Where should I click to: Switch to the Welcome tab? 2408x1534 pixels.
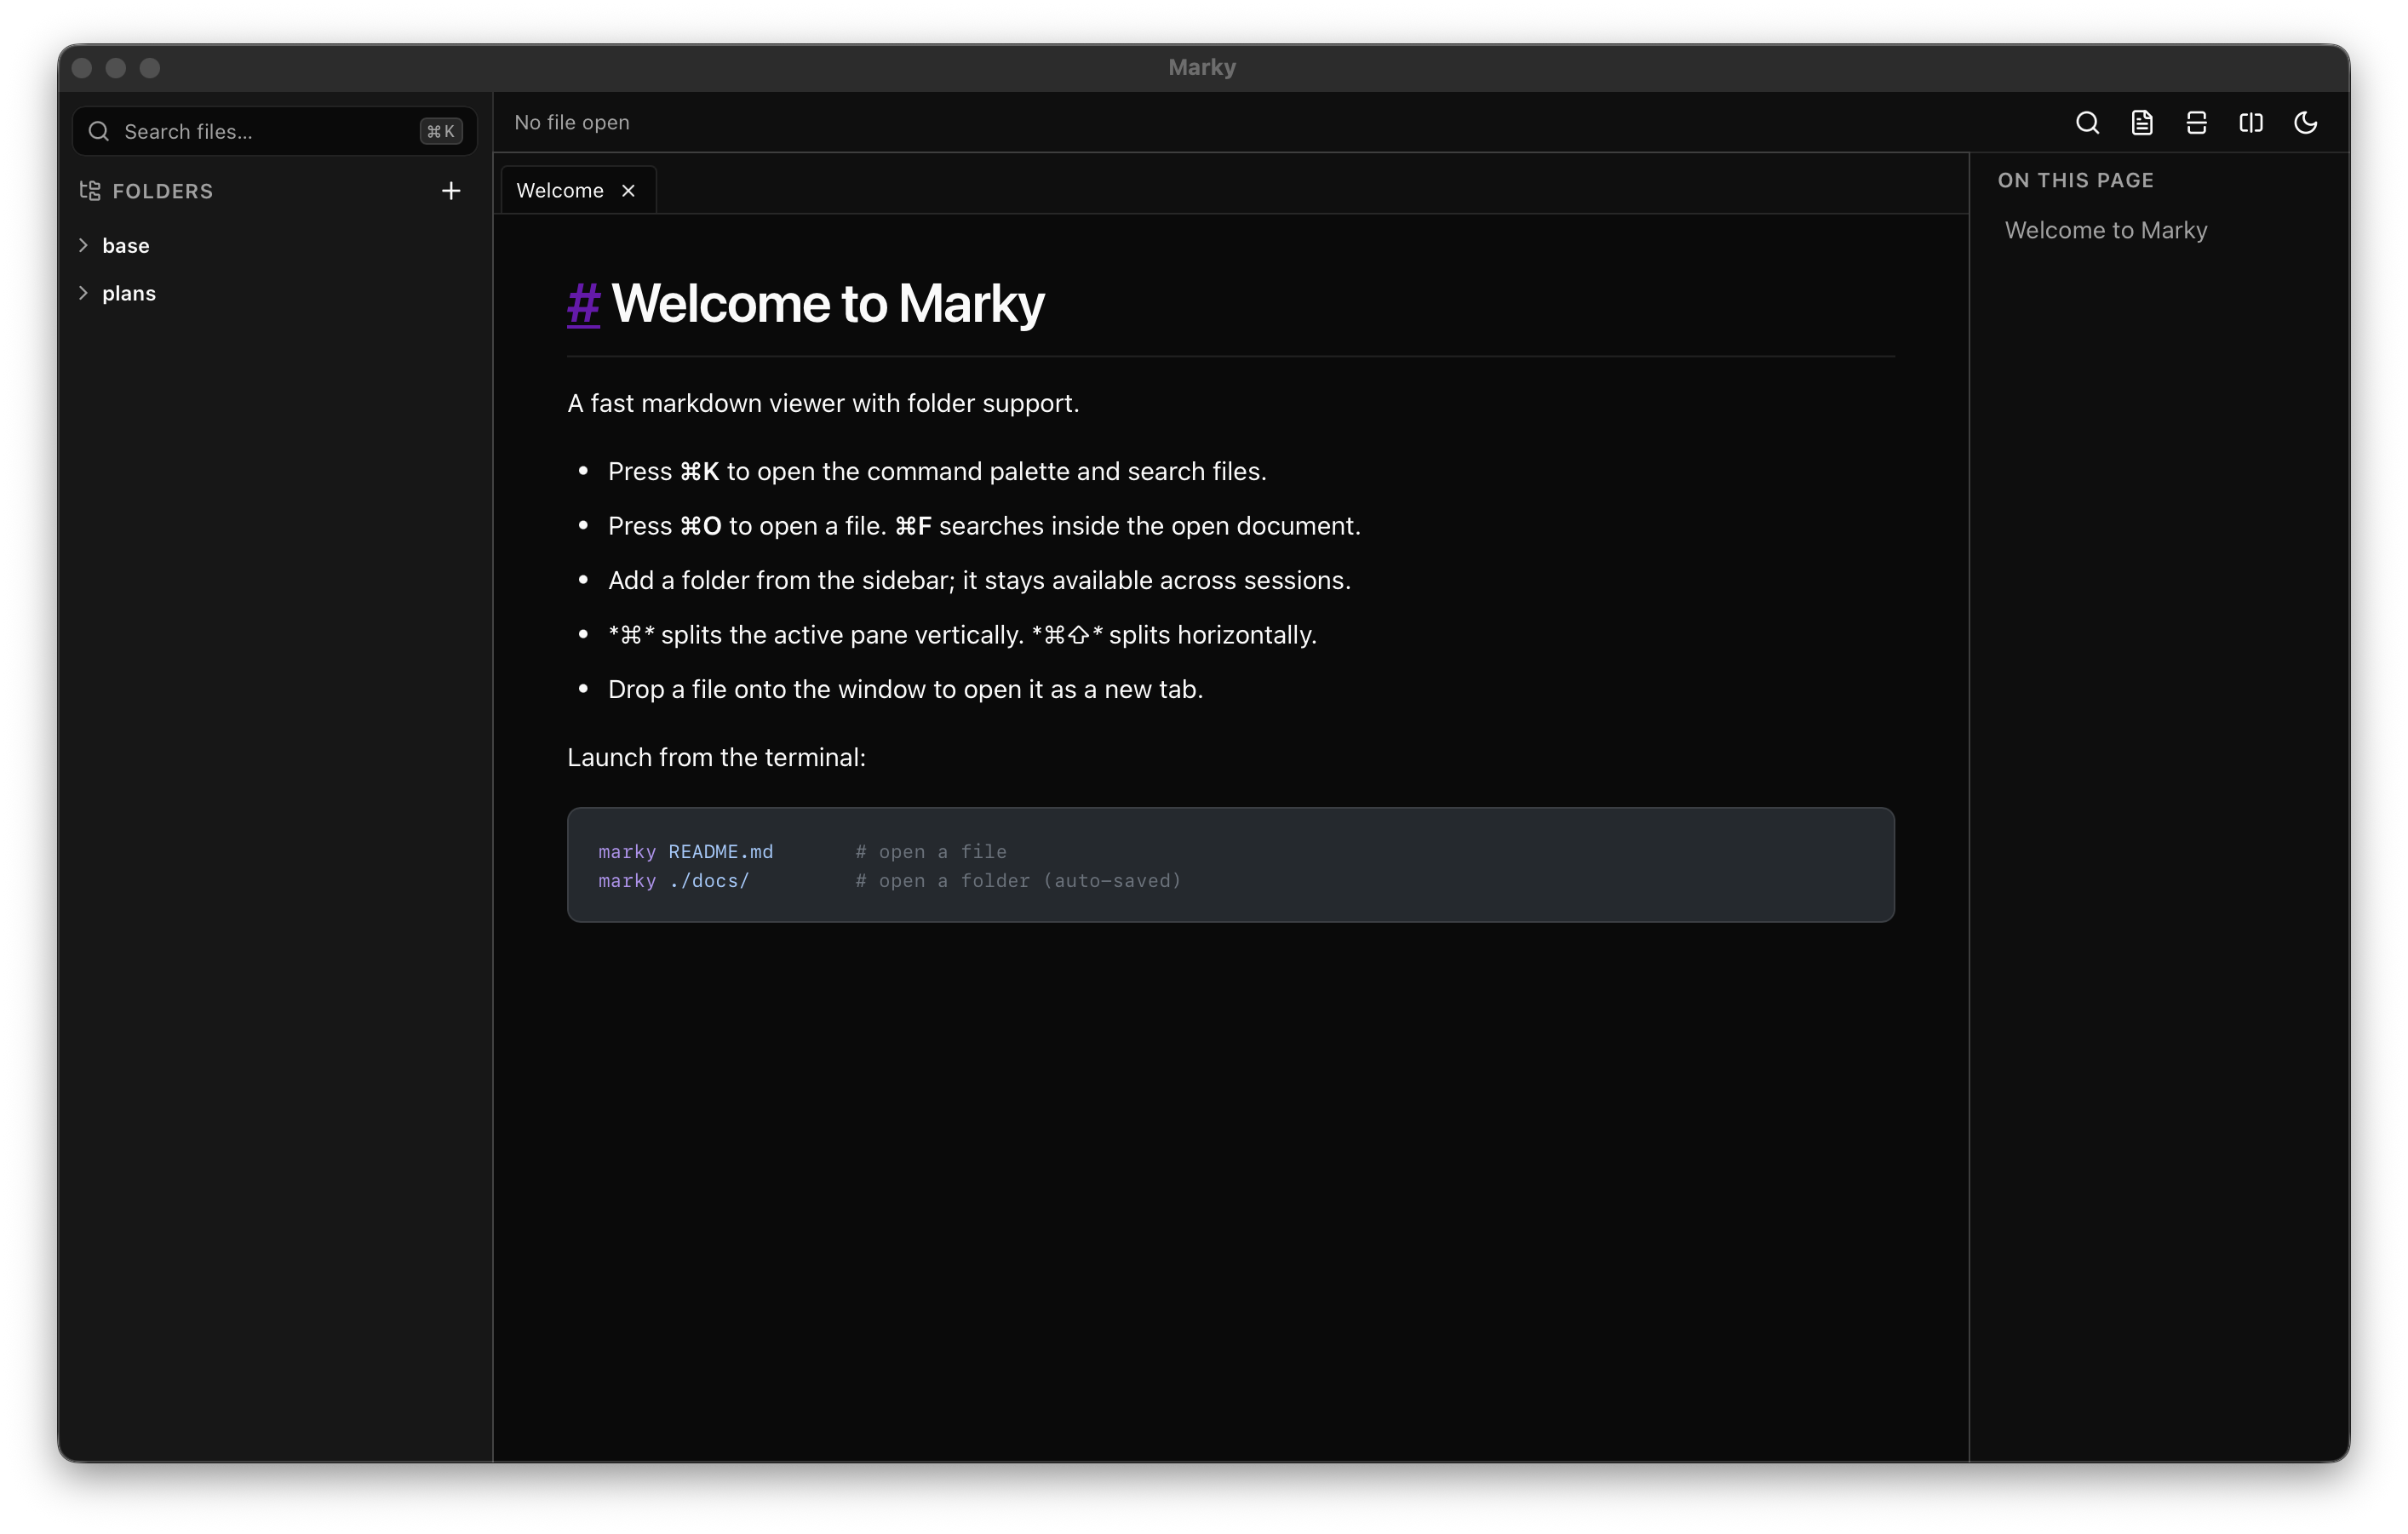[x=558, y=190]
